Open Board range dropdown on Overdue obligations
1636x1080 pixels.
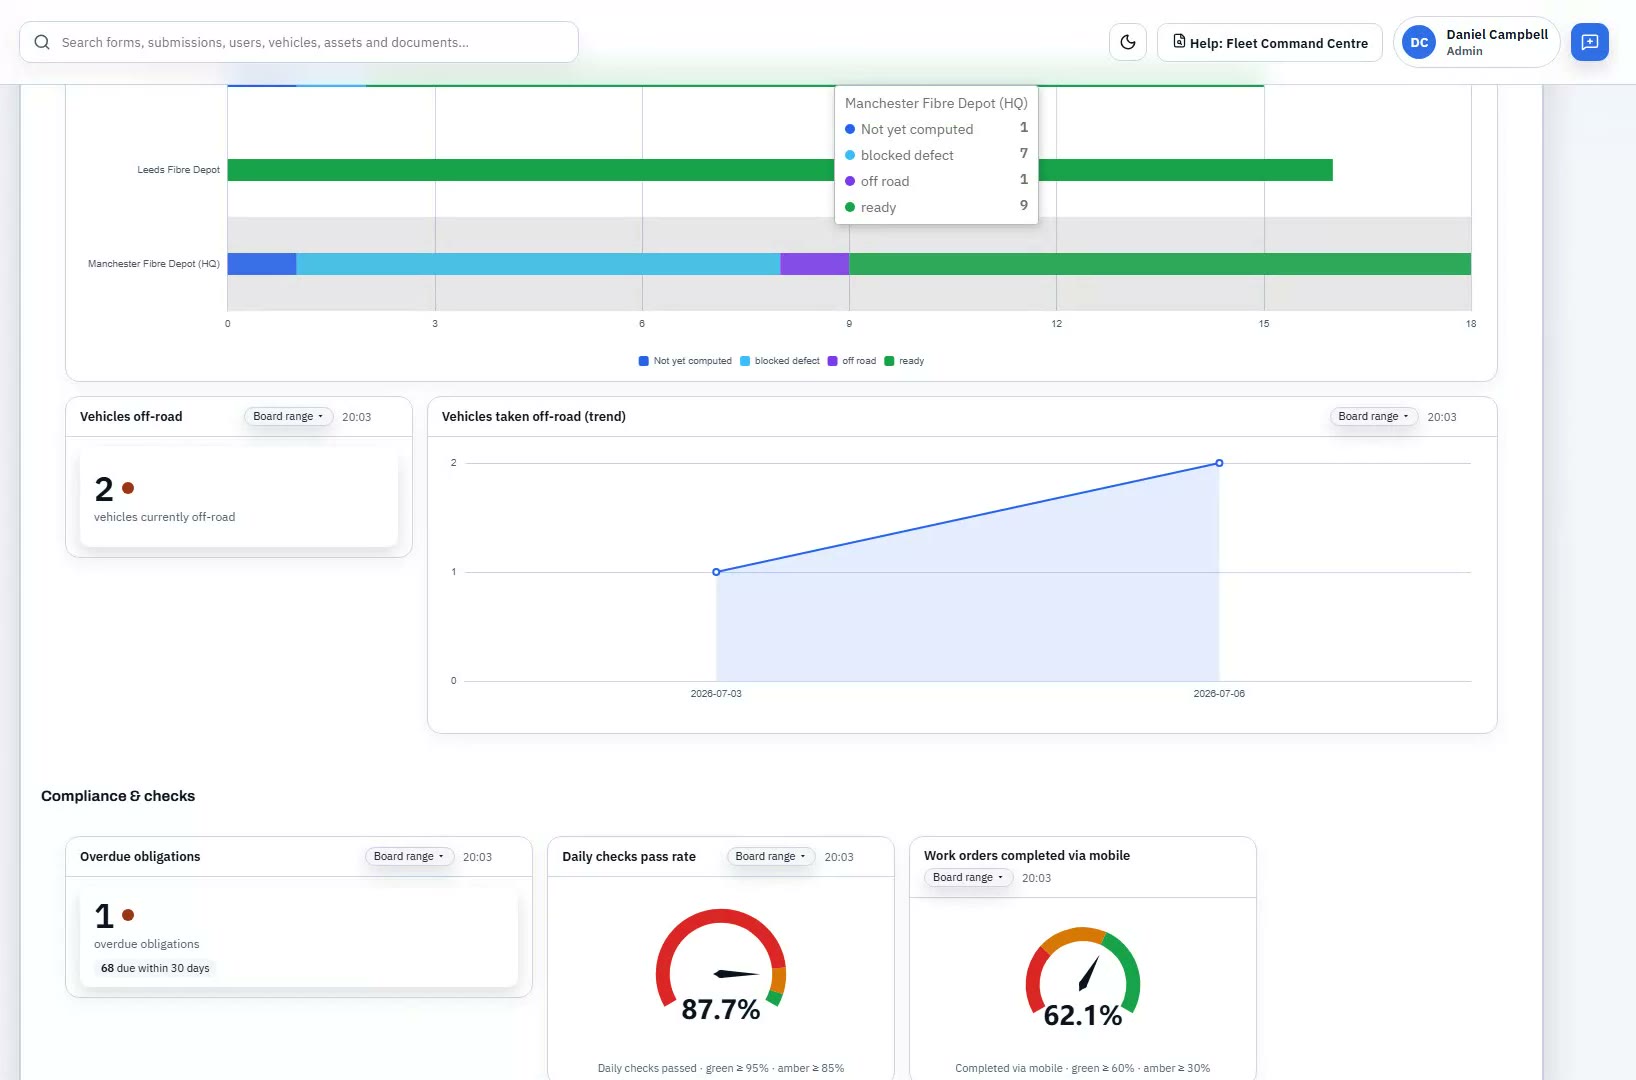(x=409, y=857)
